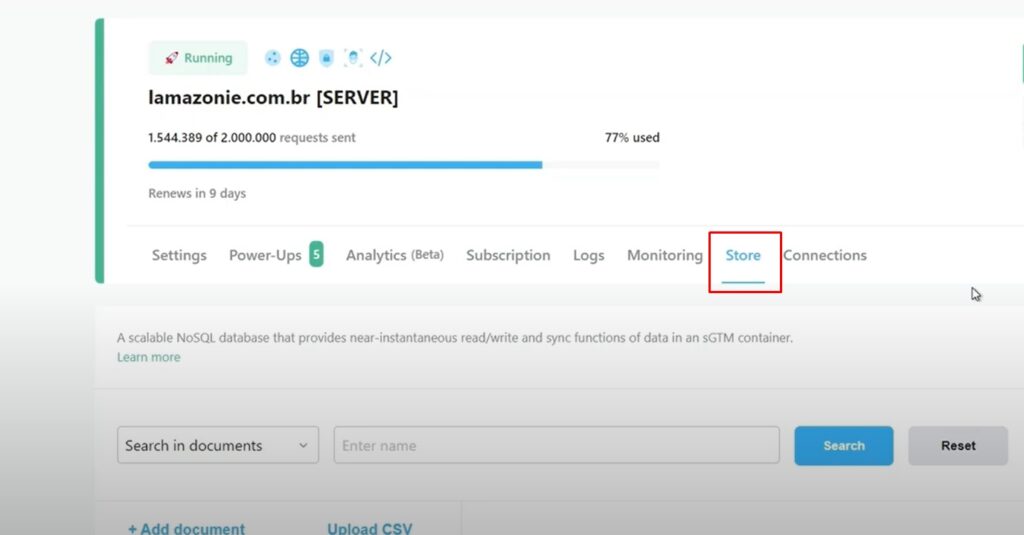Switch to Analytics (Beta) tab

(x=394, y=255)
